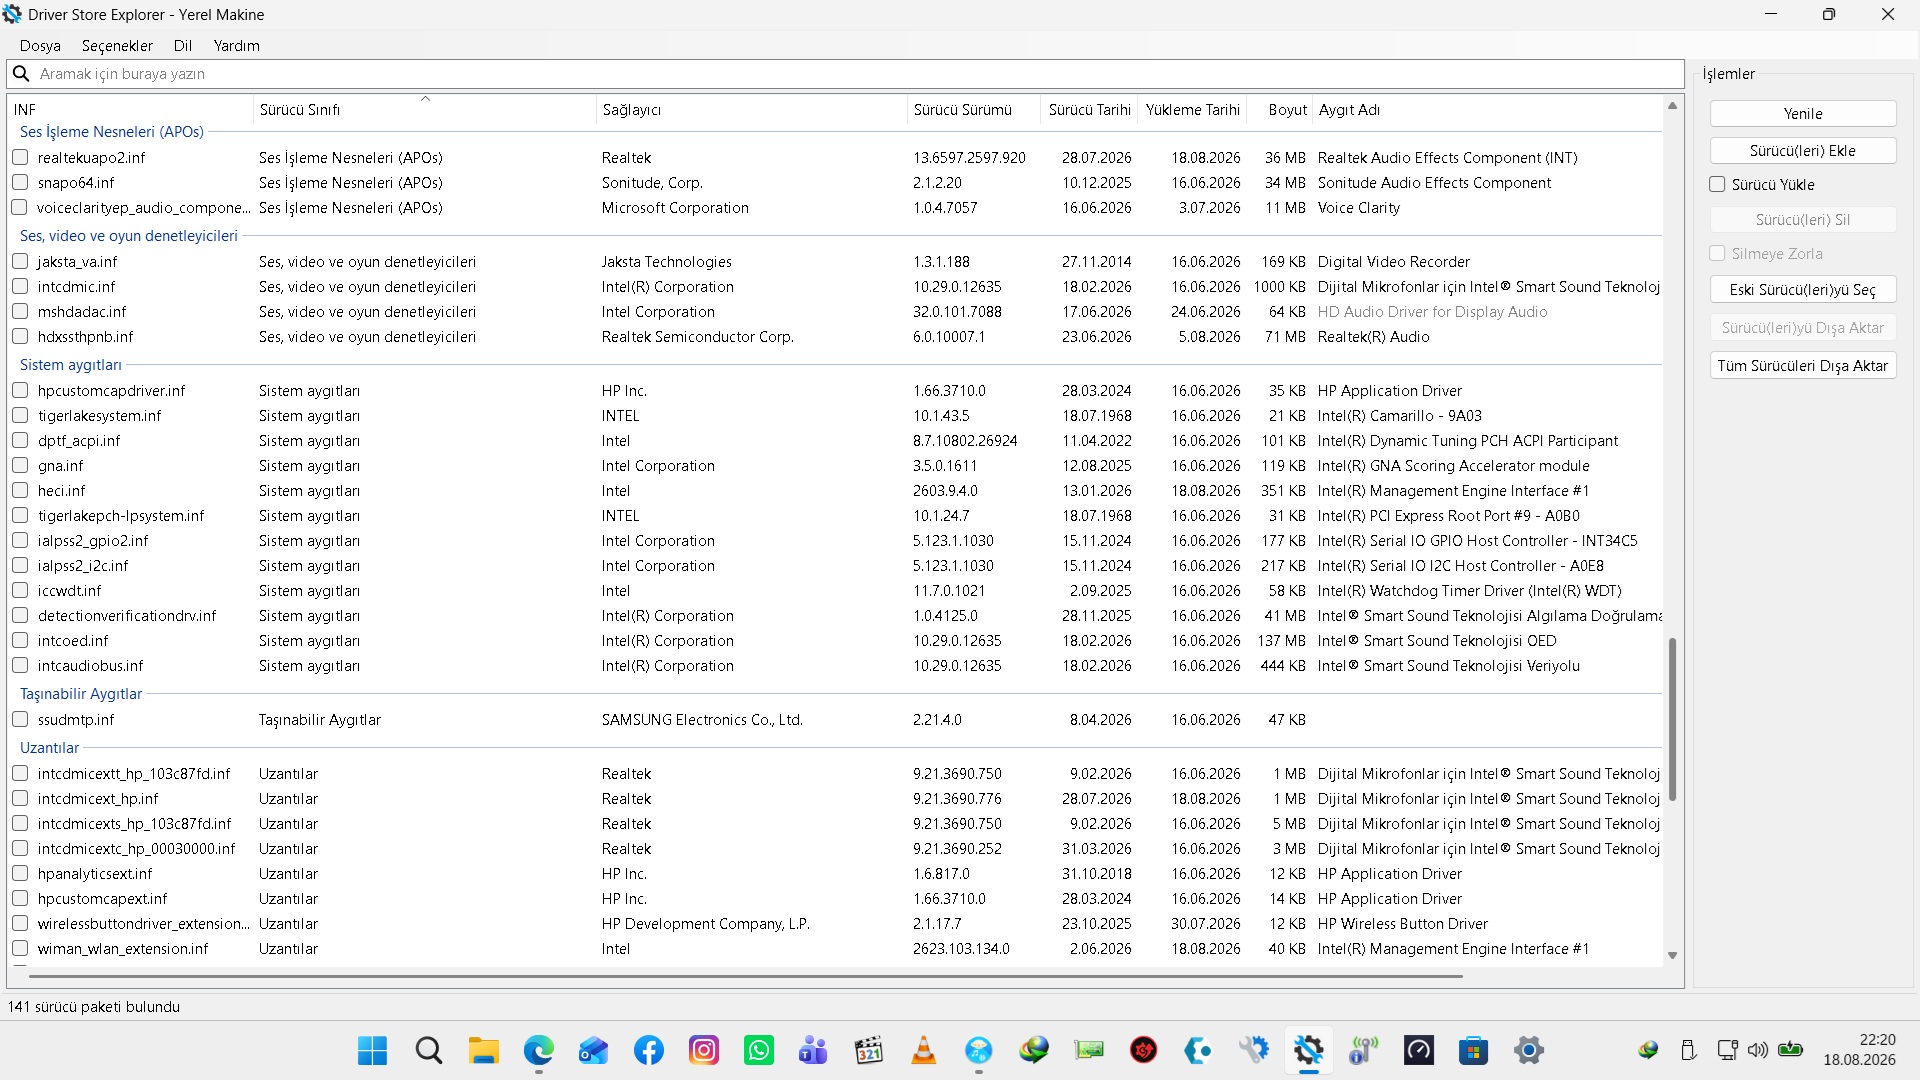Click the horizontal scrollbar of the driver list
Viewport: 1920px width, 1080px height.
pos(745,975)
